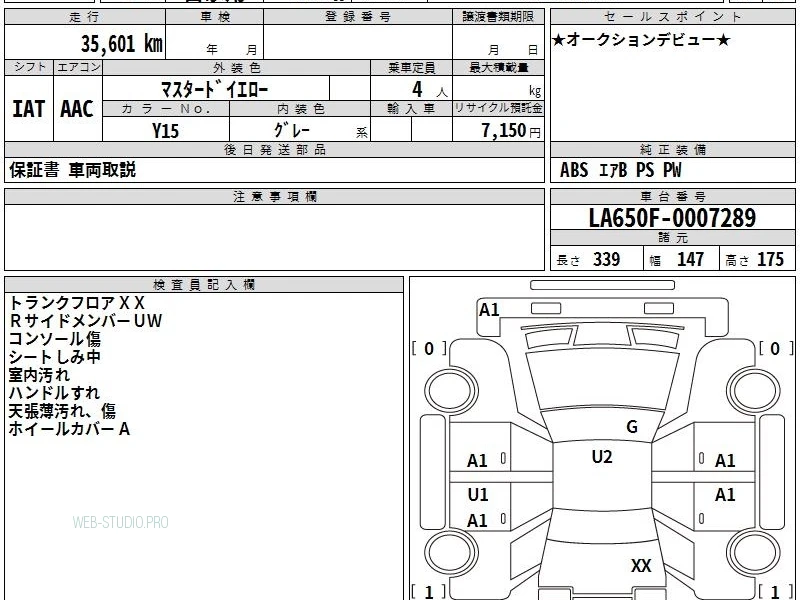Click the mileage value 35,601 km
The image size is (800, 600).
point(121,43)
